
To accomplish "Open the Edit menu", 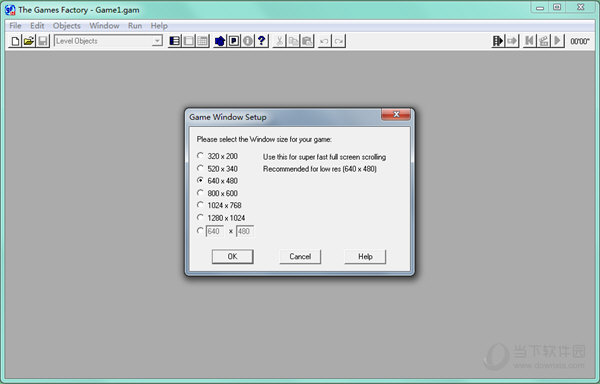I will click(37, 26).
